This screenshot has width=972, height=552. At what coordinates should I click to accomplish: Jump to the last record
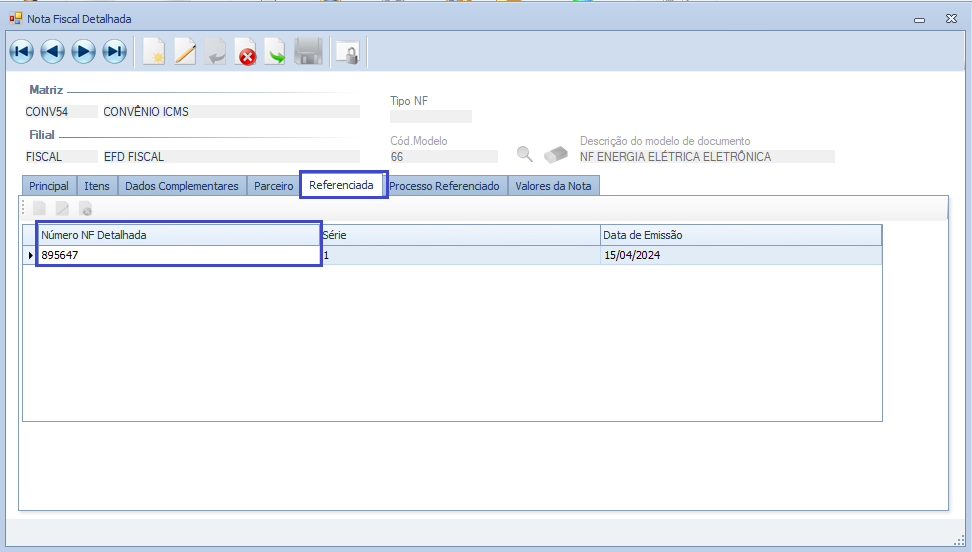pyautogui.click(x=115, y=51)
